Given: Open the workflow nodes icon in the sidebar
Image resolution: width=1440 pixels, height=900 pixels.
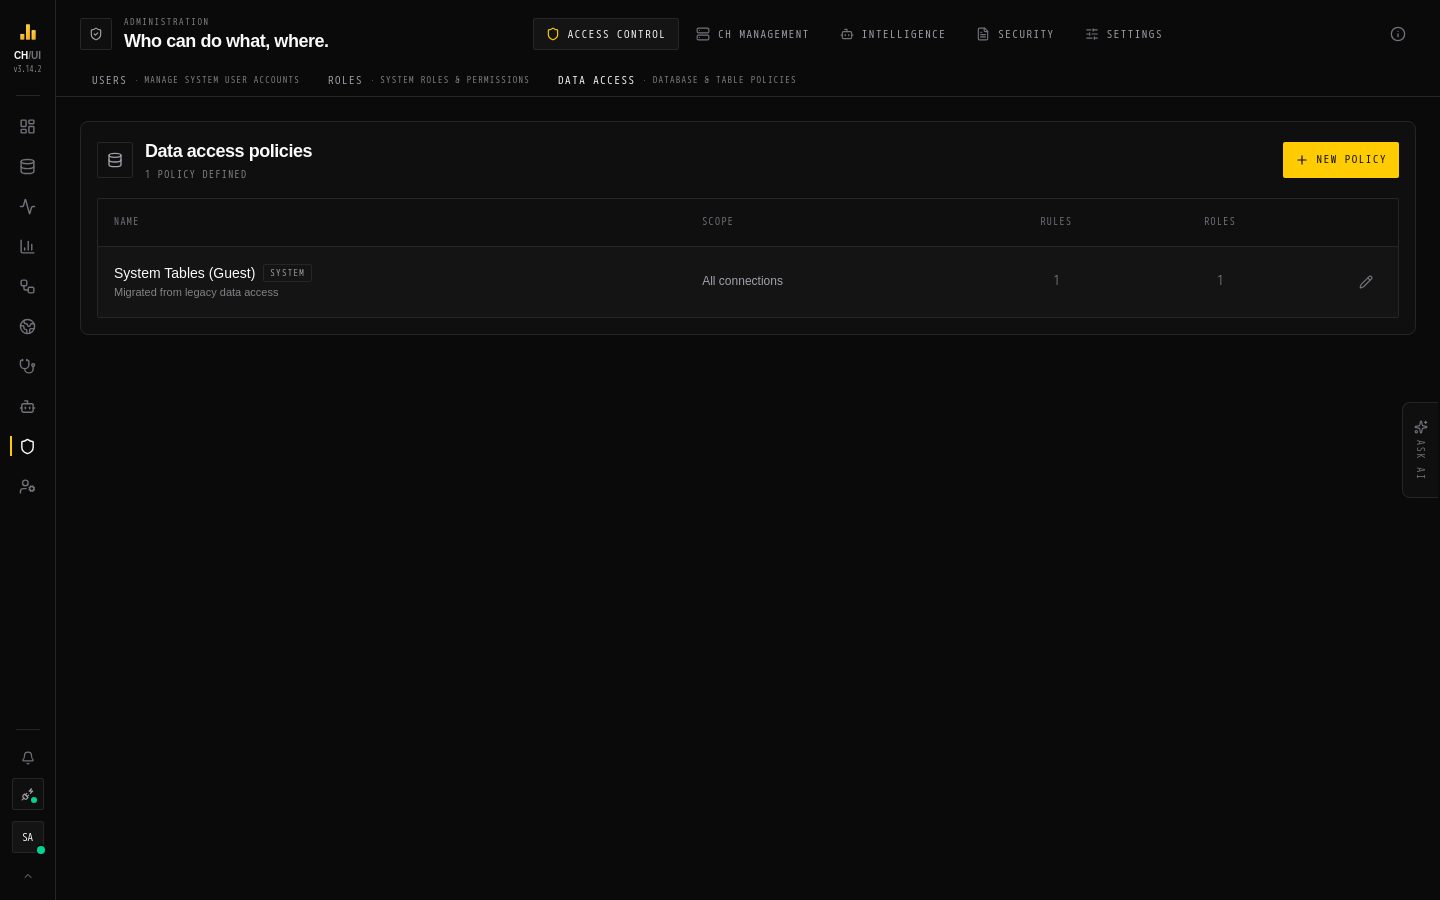Looking at the screenshot, I should (x=28, y=287).
